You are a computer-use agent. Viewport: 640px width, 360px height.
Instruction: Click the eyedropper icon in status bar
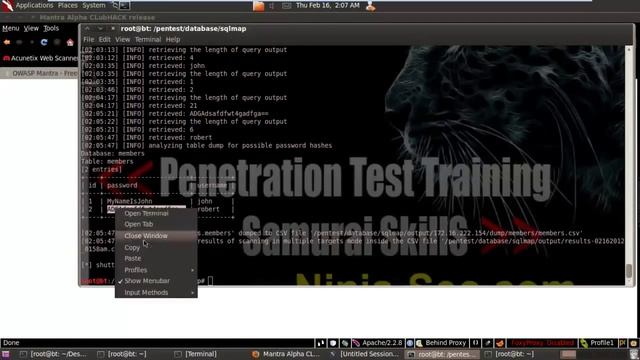[487, 343]
